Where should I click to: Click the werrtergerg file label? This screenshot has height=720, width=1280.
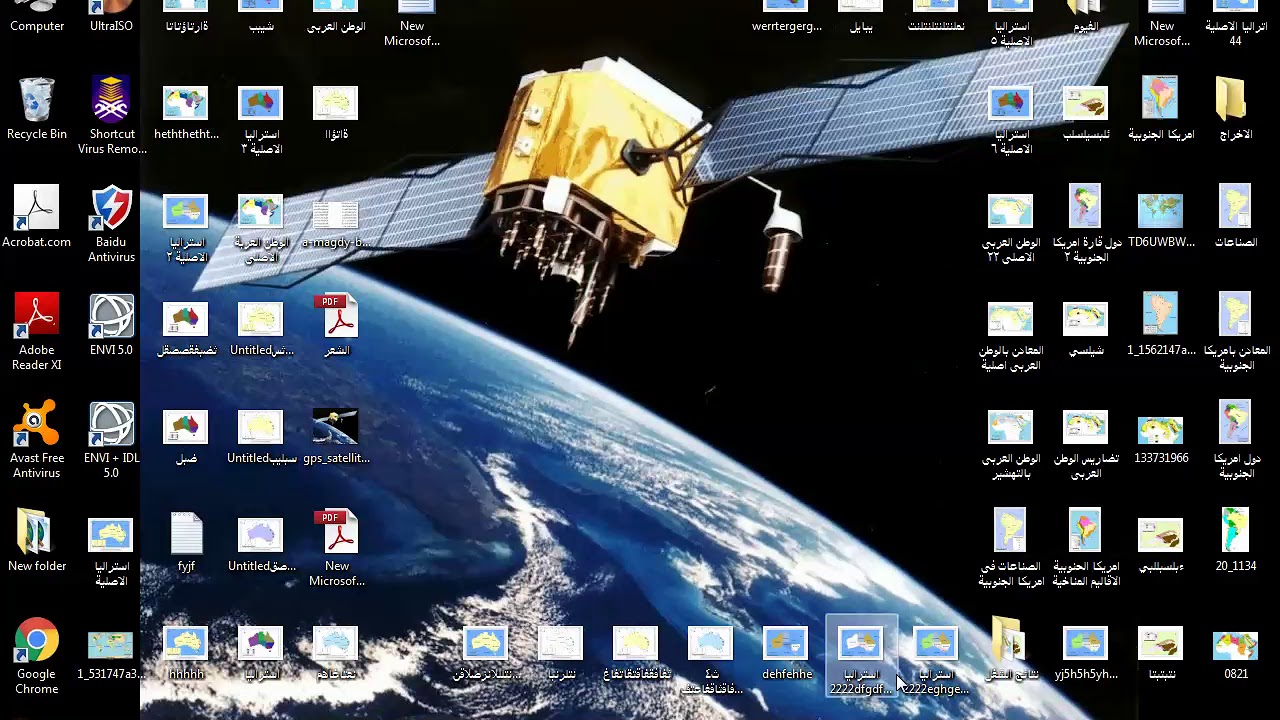pos(787,26)
